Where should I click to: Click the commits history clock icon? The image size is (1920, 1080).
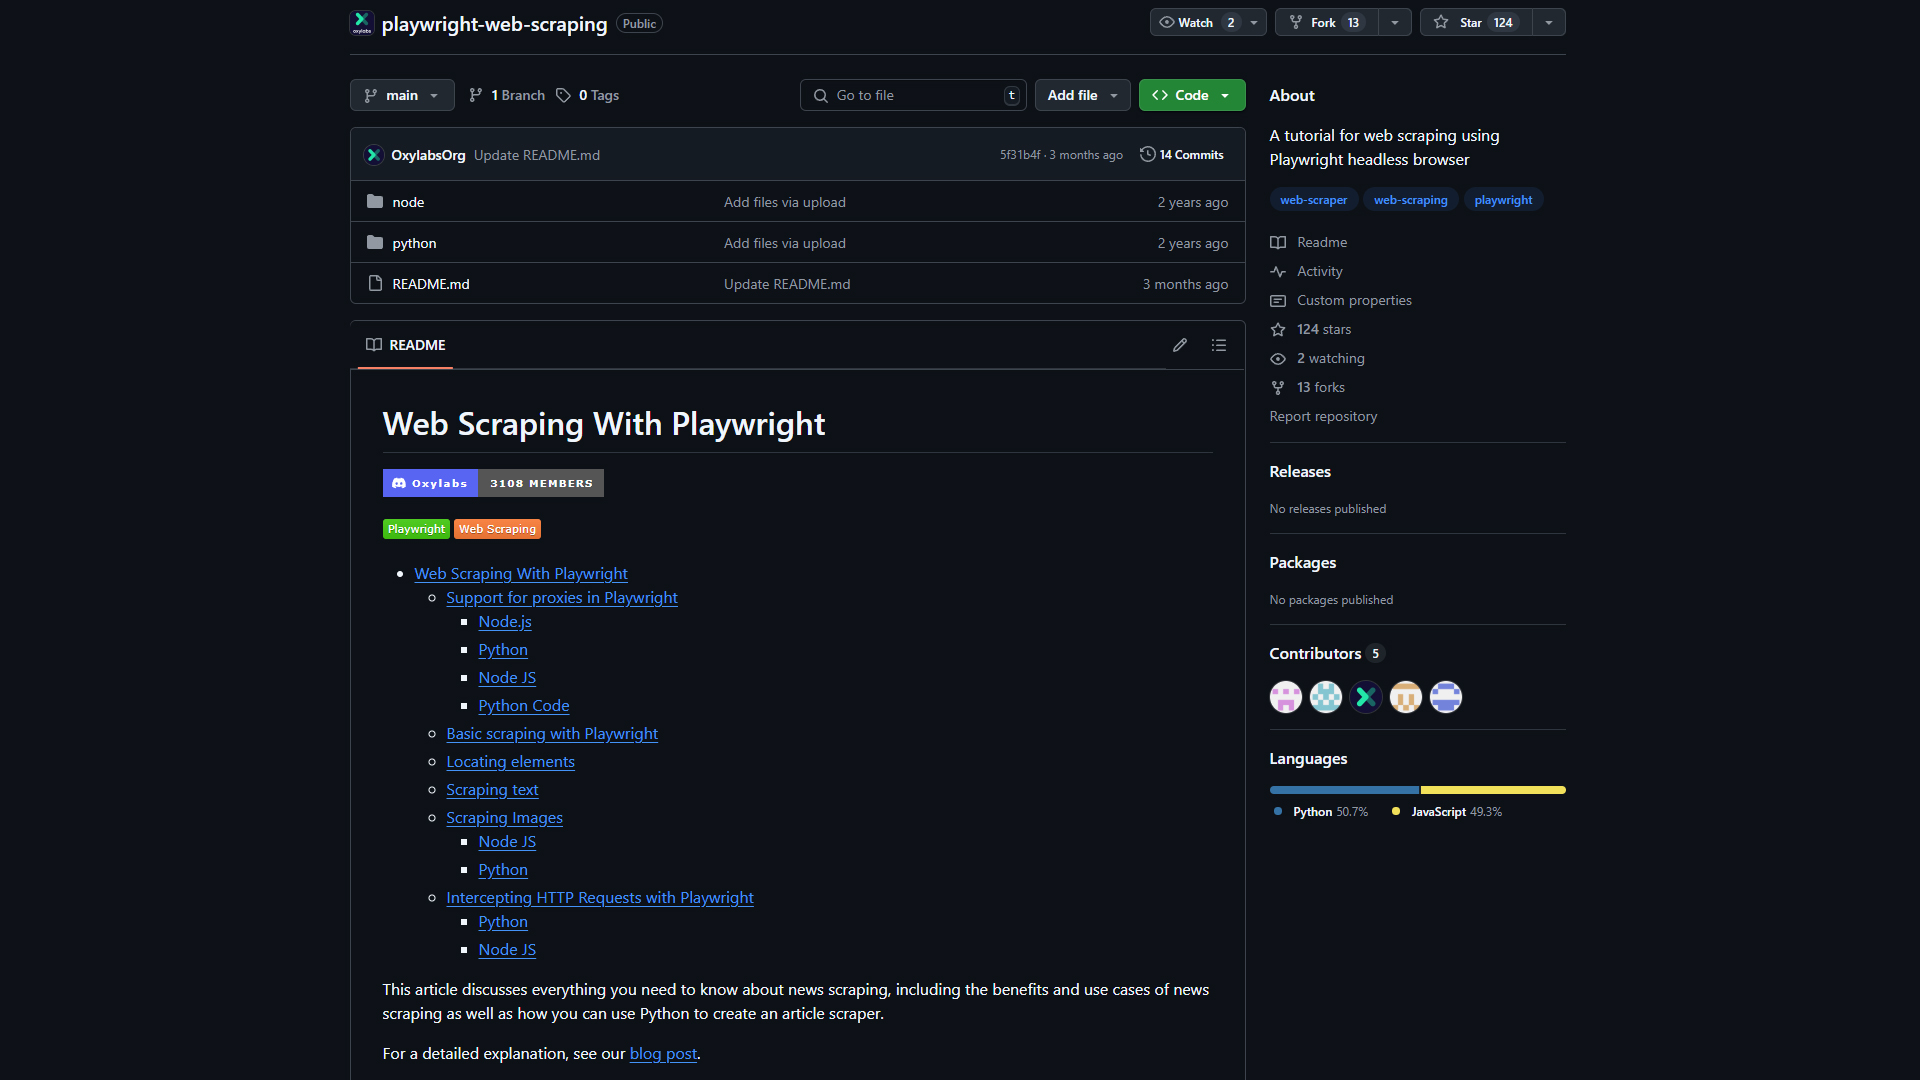[1148, 155]
